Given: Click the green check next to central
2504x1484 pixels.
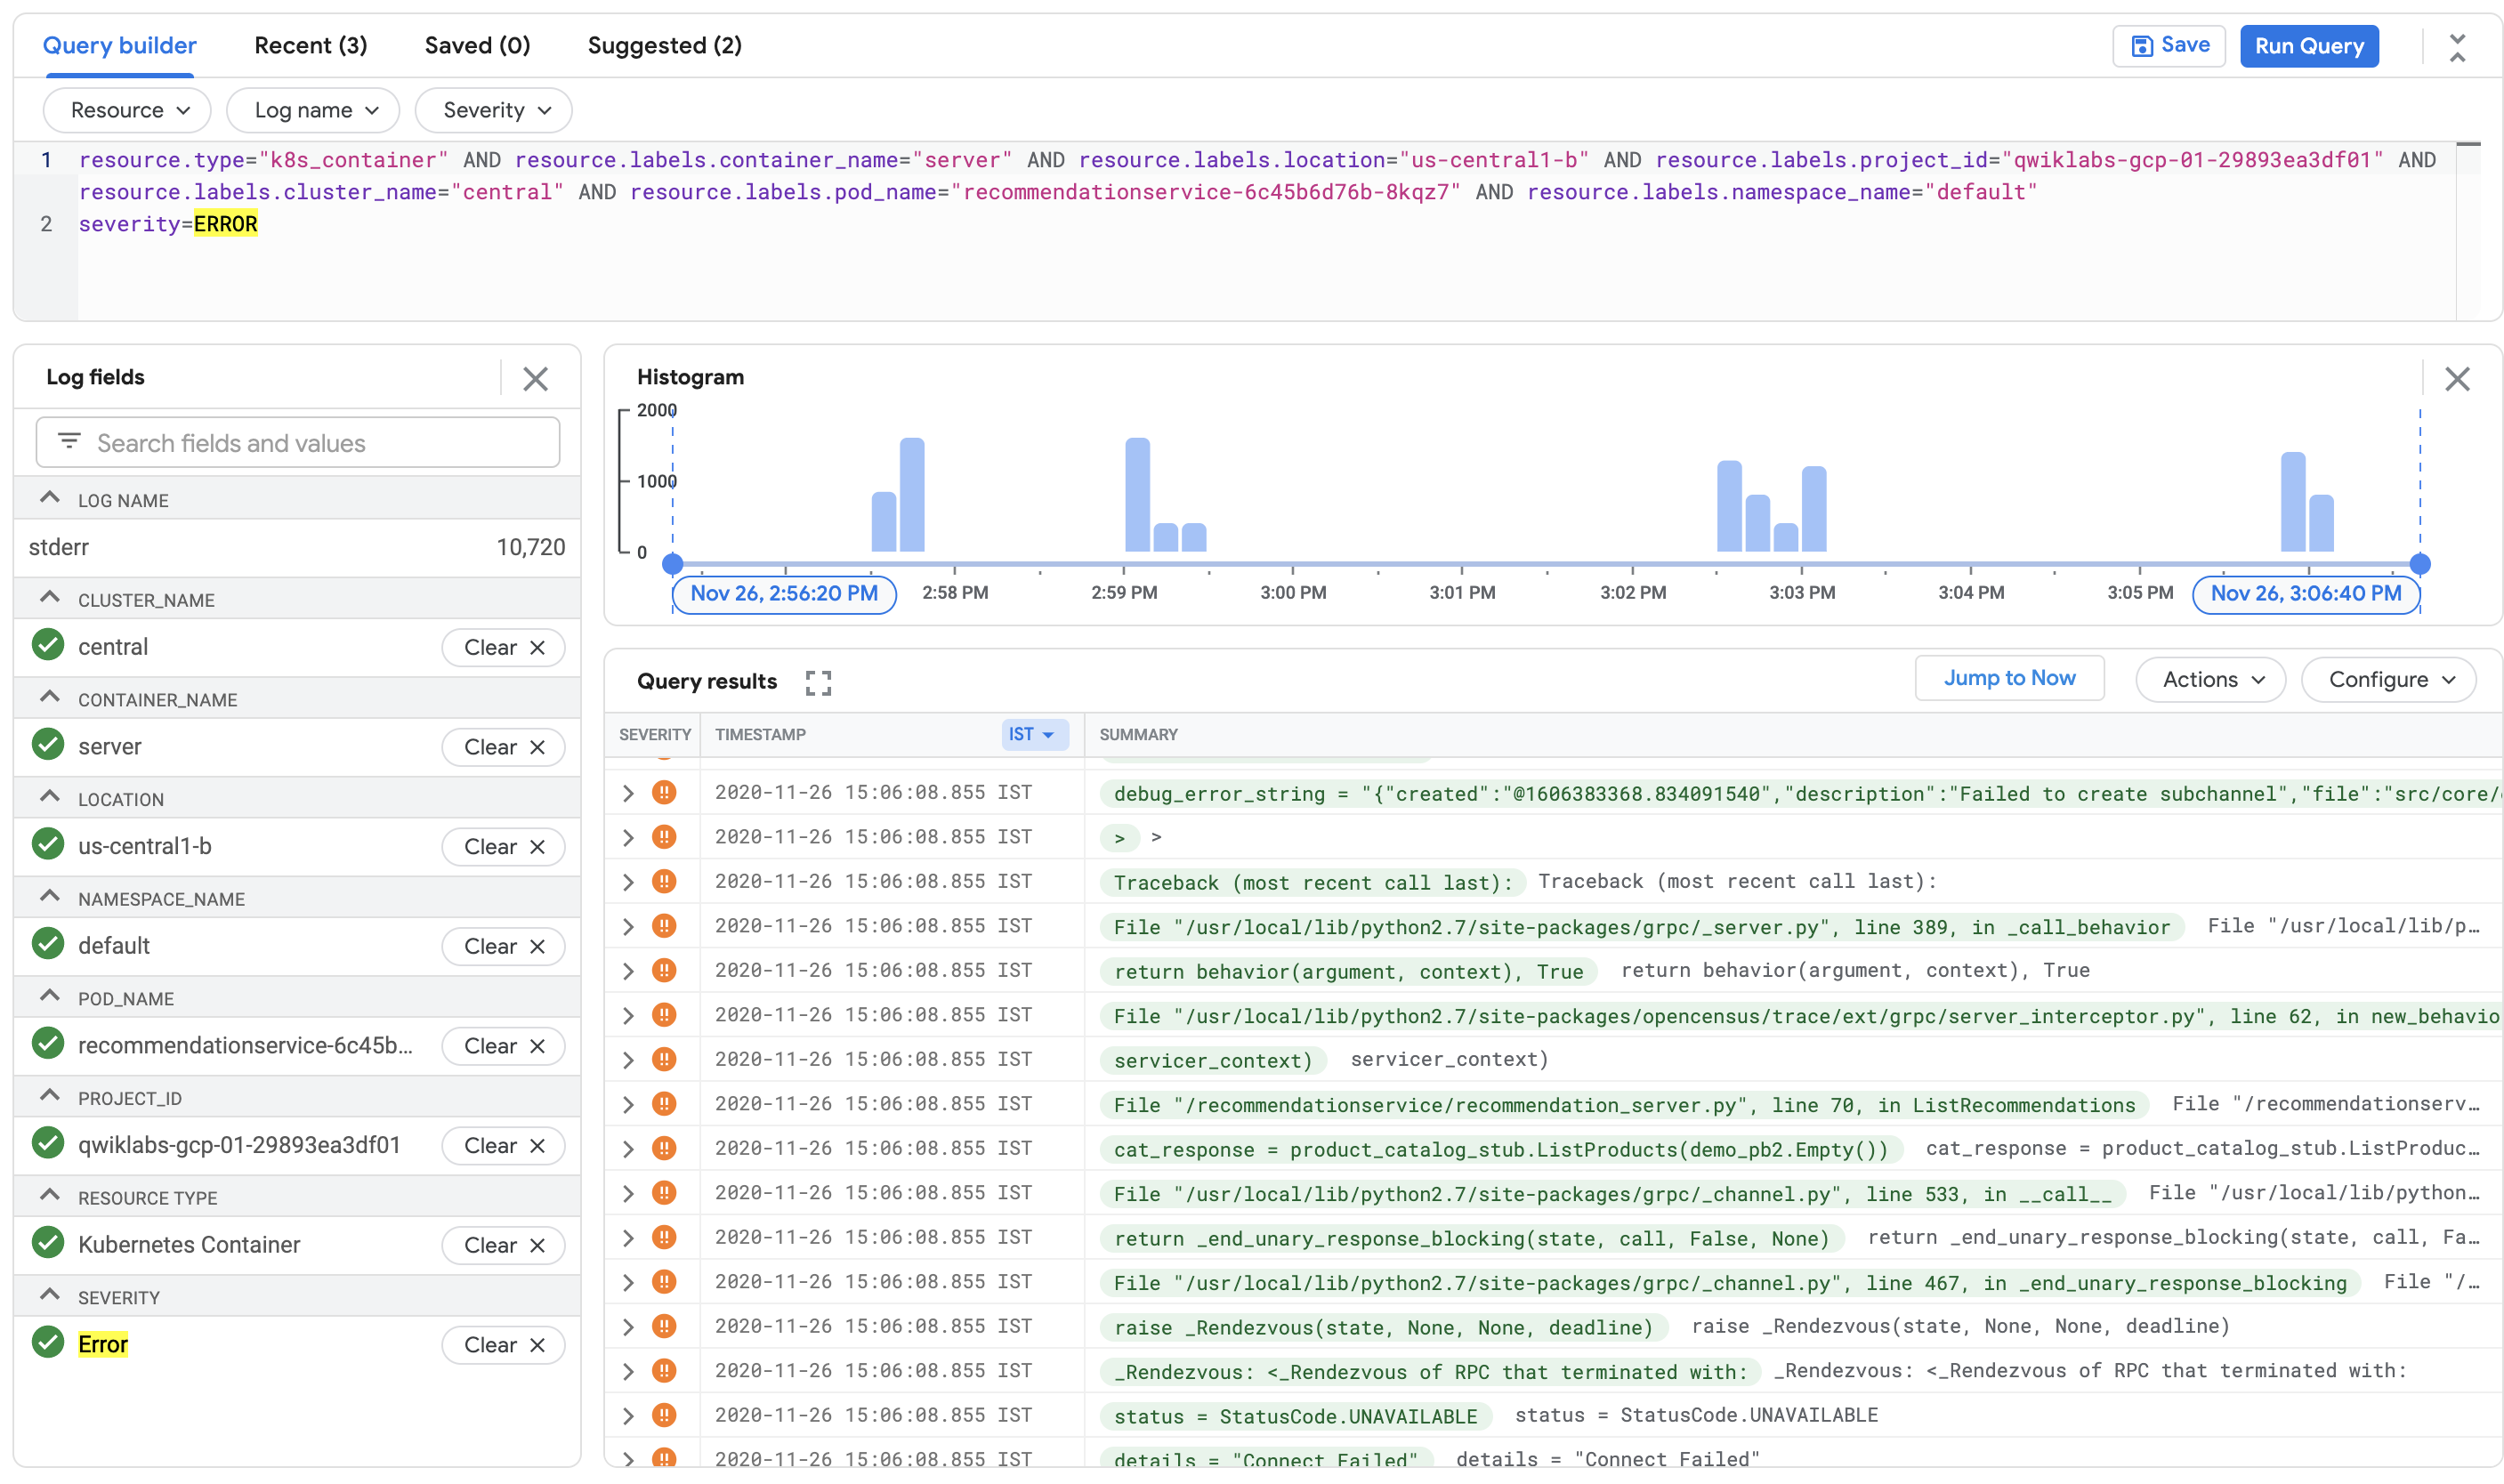Looking at the screenshot, I should 48,645.
